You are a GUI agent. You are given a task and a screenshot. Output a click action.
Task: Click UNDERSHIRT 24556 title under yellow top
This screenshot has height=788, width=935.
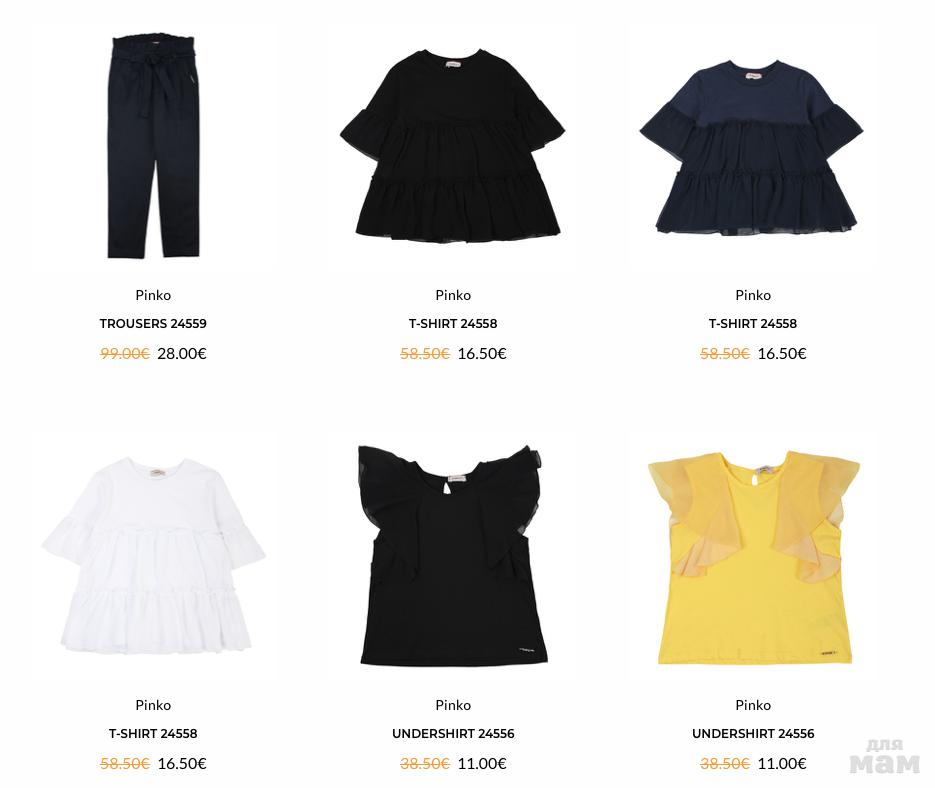click(x=753, y=733)
